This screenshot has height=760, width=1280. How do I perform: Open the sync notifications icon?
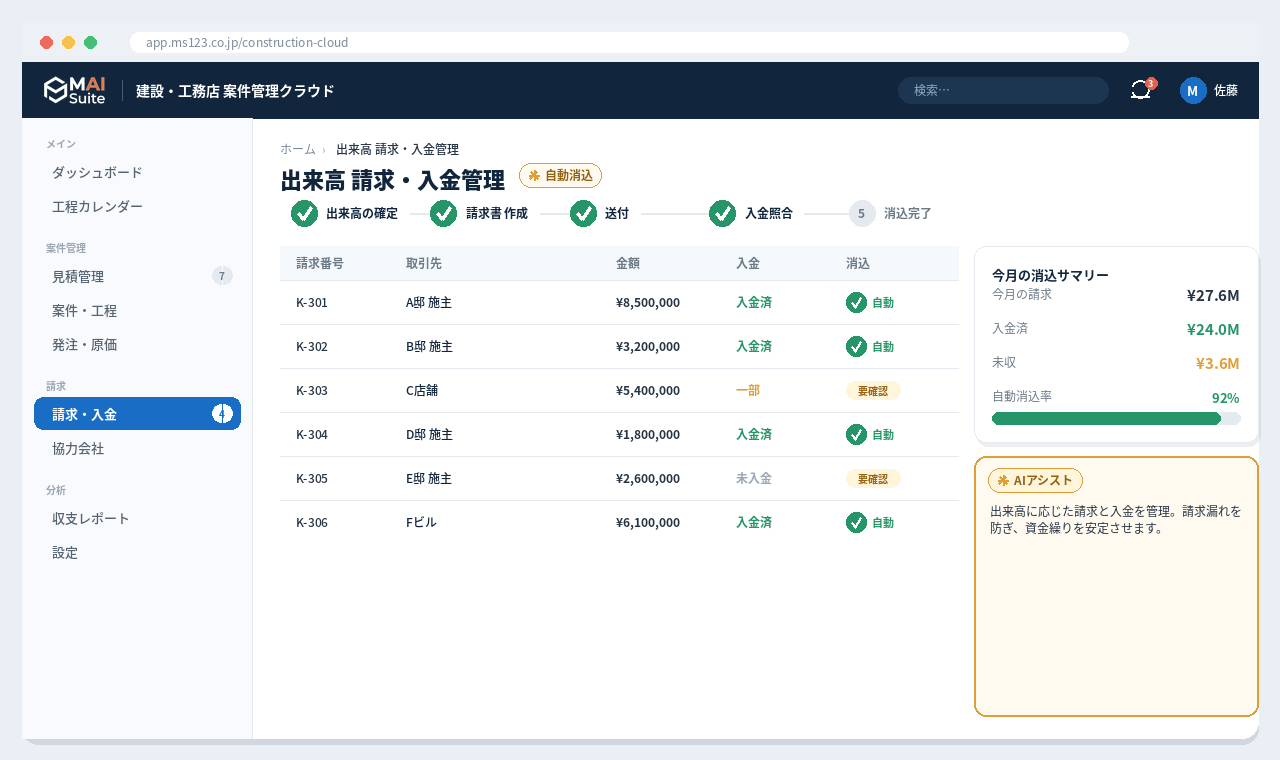coord(1141,90)
